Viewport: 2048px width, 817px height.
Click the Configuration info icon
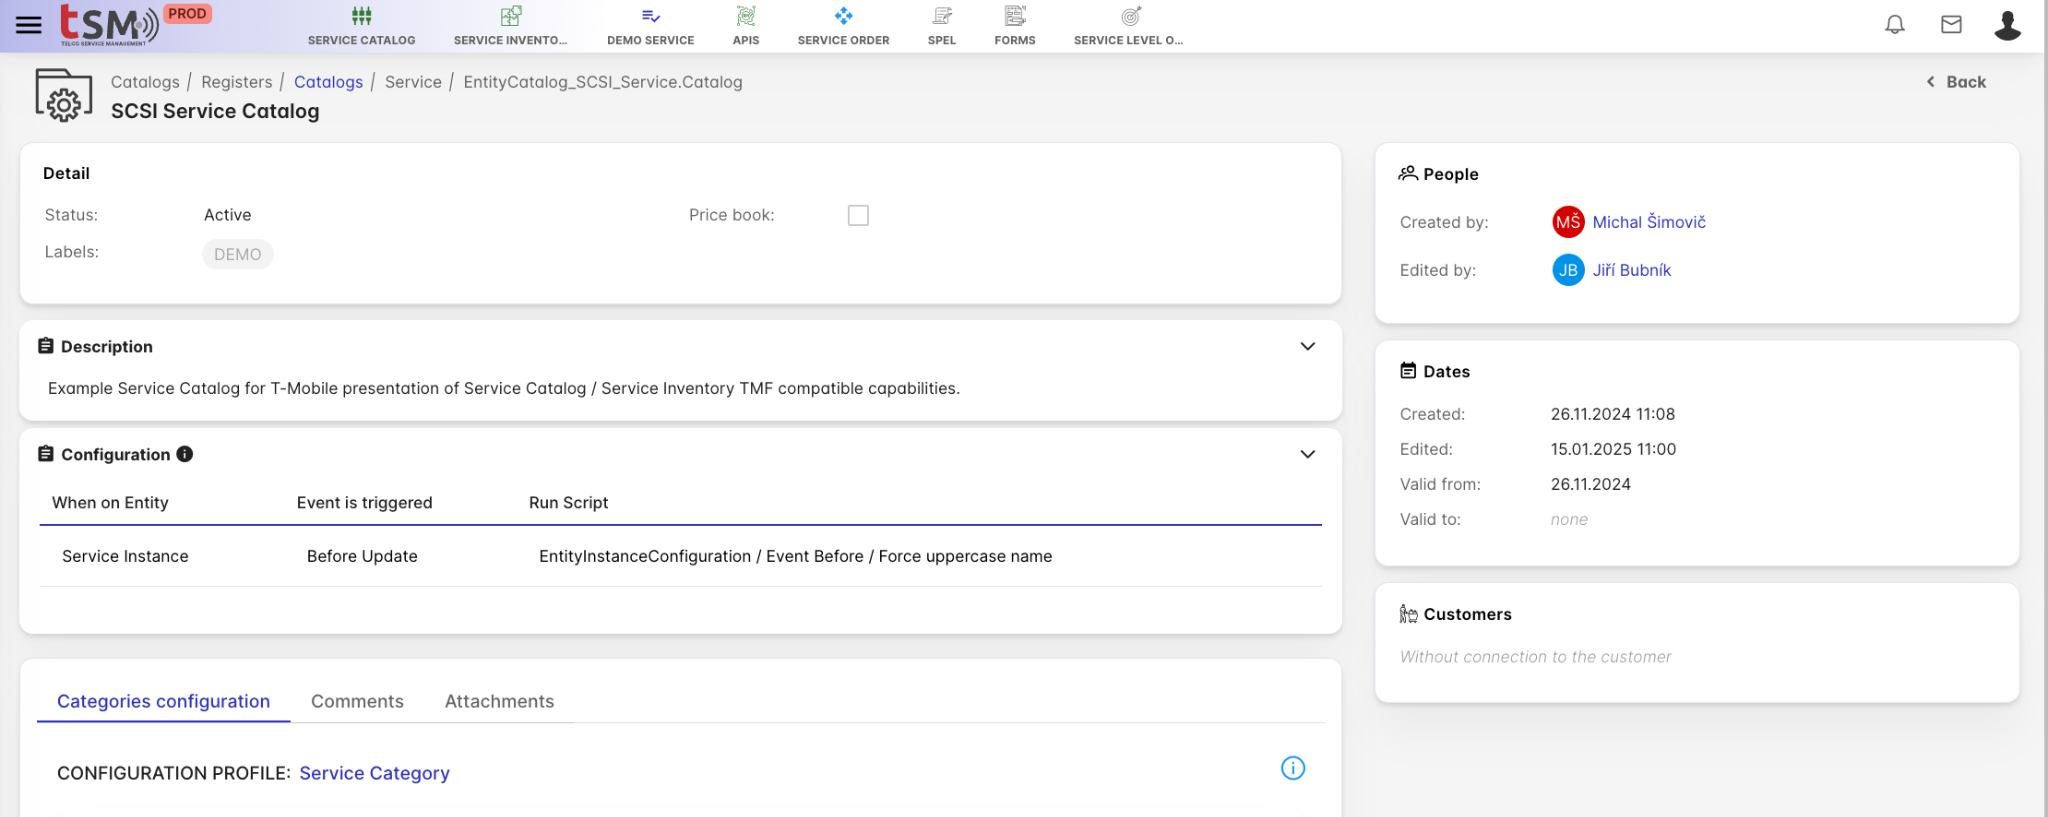point(185,454)
